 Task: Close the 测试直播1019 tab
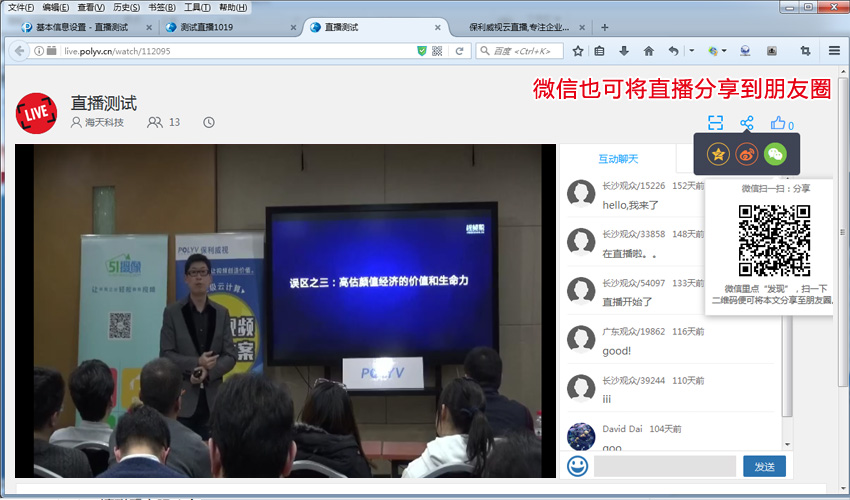pos(293,27)
